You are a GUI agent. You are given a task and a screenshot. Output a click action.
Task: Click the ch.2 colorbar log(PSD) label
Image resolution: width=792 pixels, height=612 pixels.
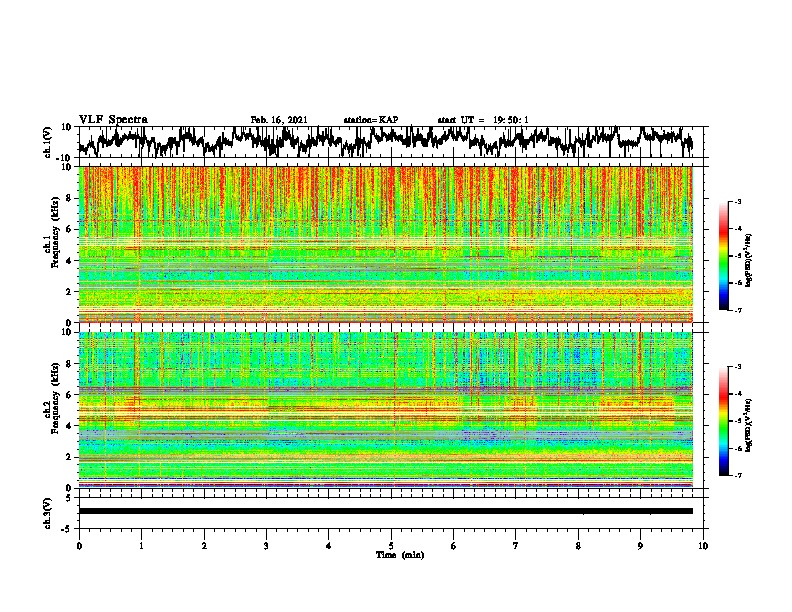point(749,425)
